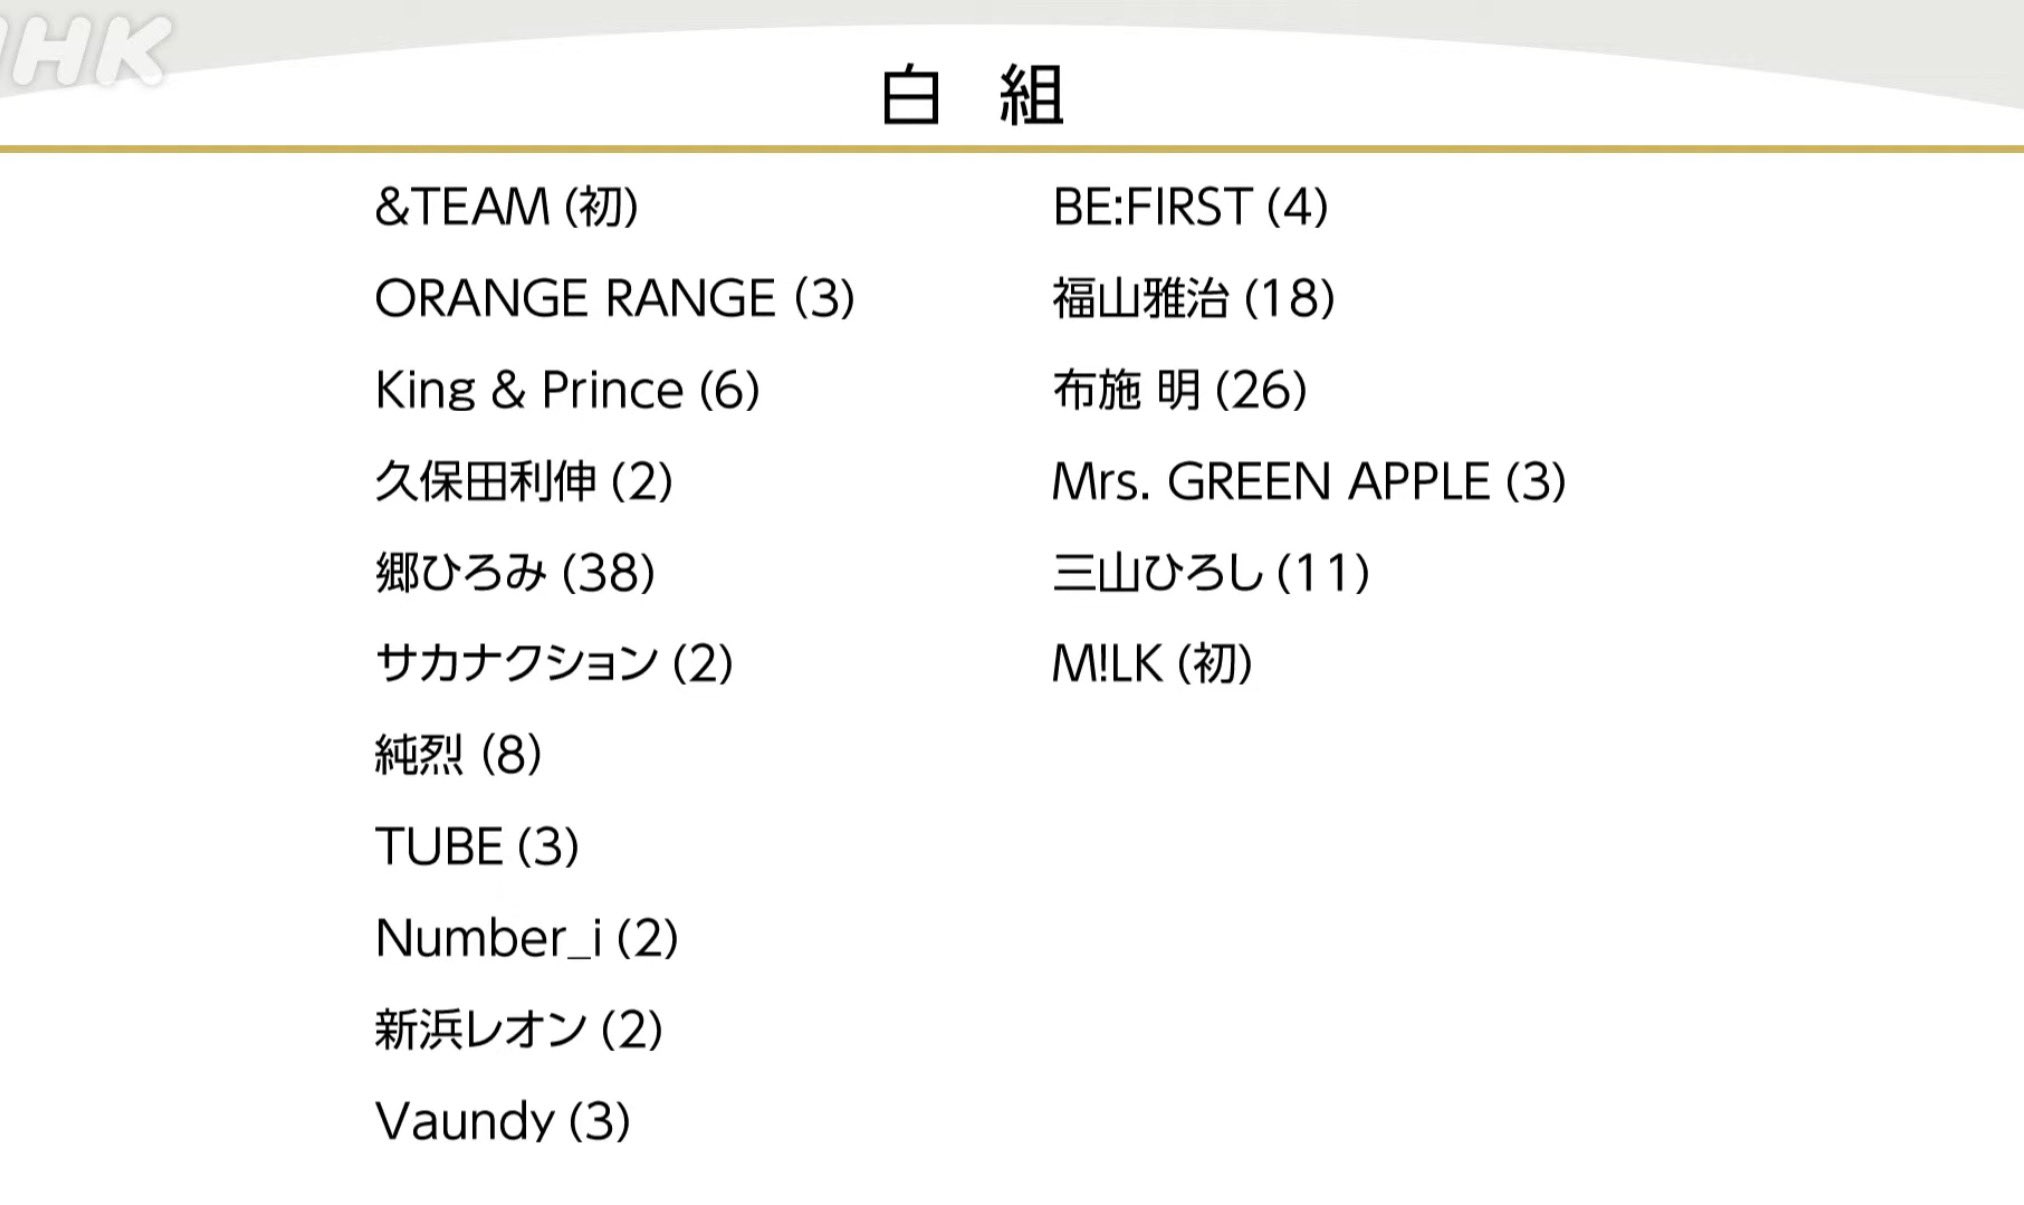Viewport: 2024px width, 1205px height.
Task: Pick the 布施 明 (26) entry
Action: pos(1179,390)
